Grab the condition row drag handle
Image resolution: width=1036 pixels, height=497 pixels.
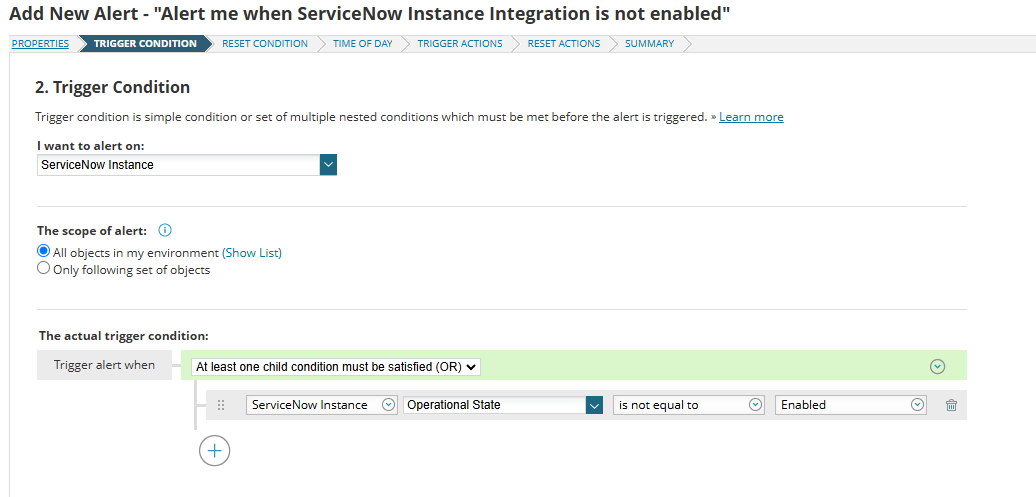click(221, 405)
